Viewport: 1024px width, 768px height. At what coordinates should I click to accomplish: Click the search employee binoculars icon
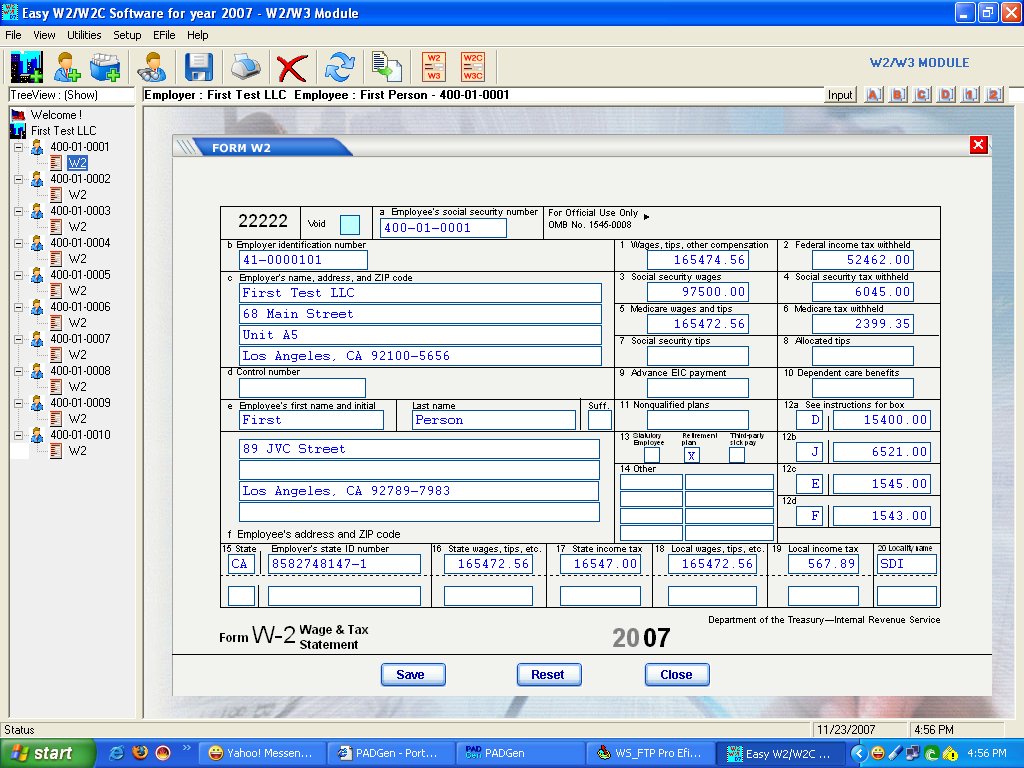tap(152, 67)
